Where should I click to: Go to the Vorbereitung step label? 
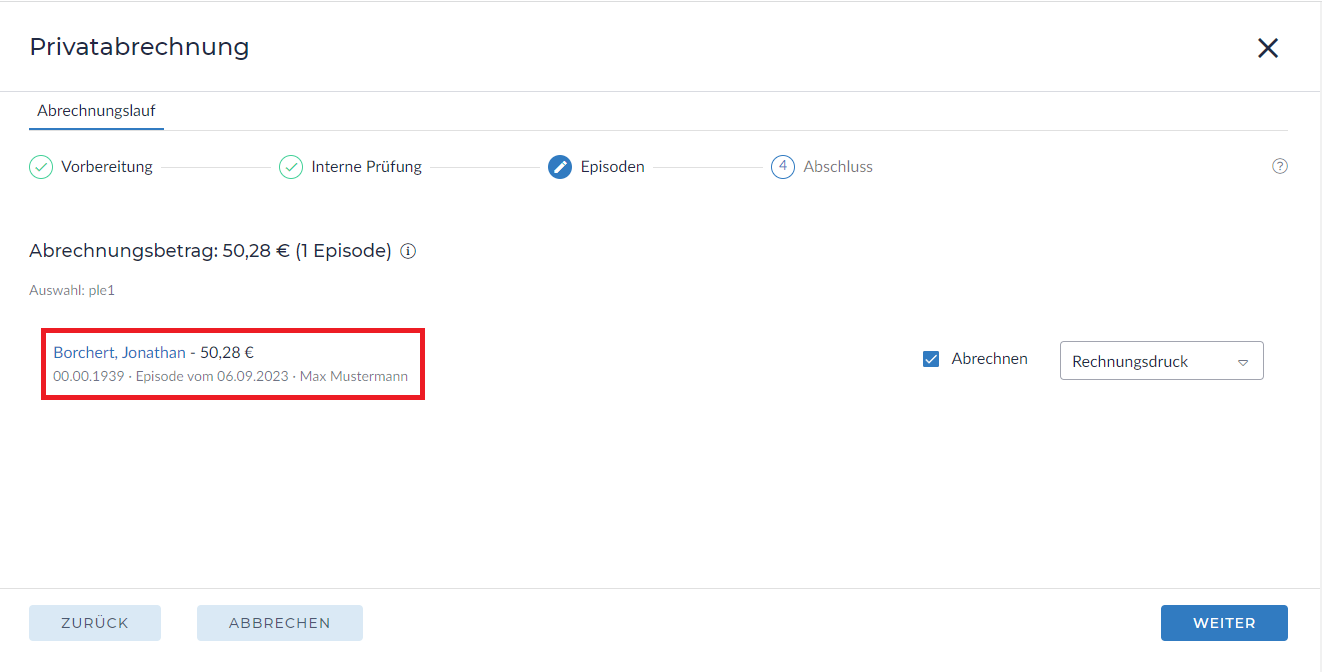click(107, 167)
